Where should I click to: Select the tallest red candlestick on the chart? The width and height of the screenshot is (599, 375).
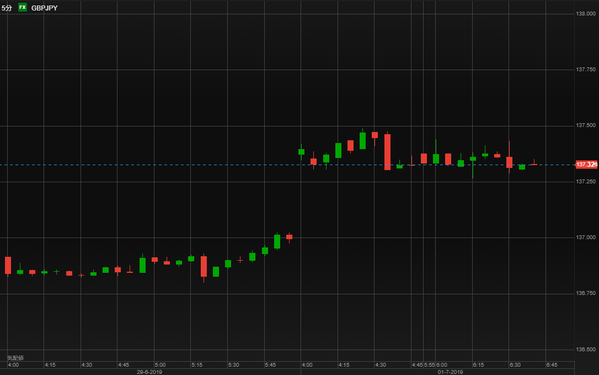pyautogui.click(x=387, y=152)
